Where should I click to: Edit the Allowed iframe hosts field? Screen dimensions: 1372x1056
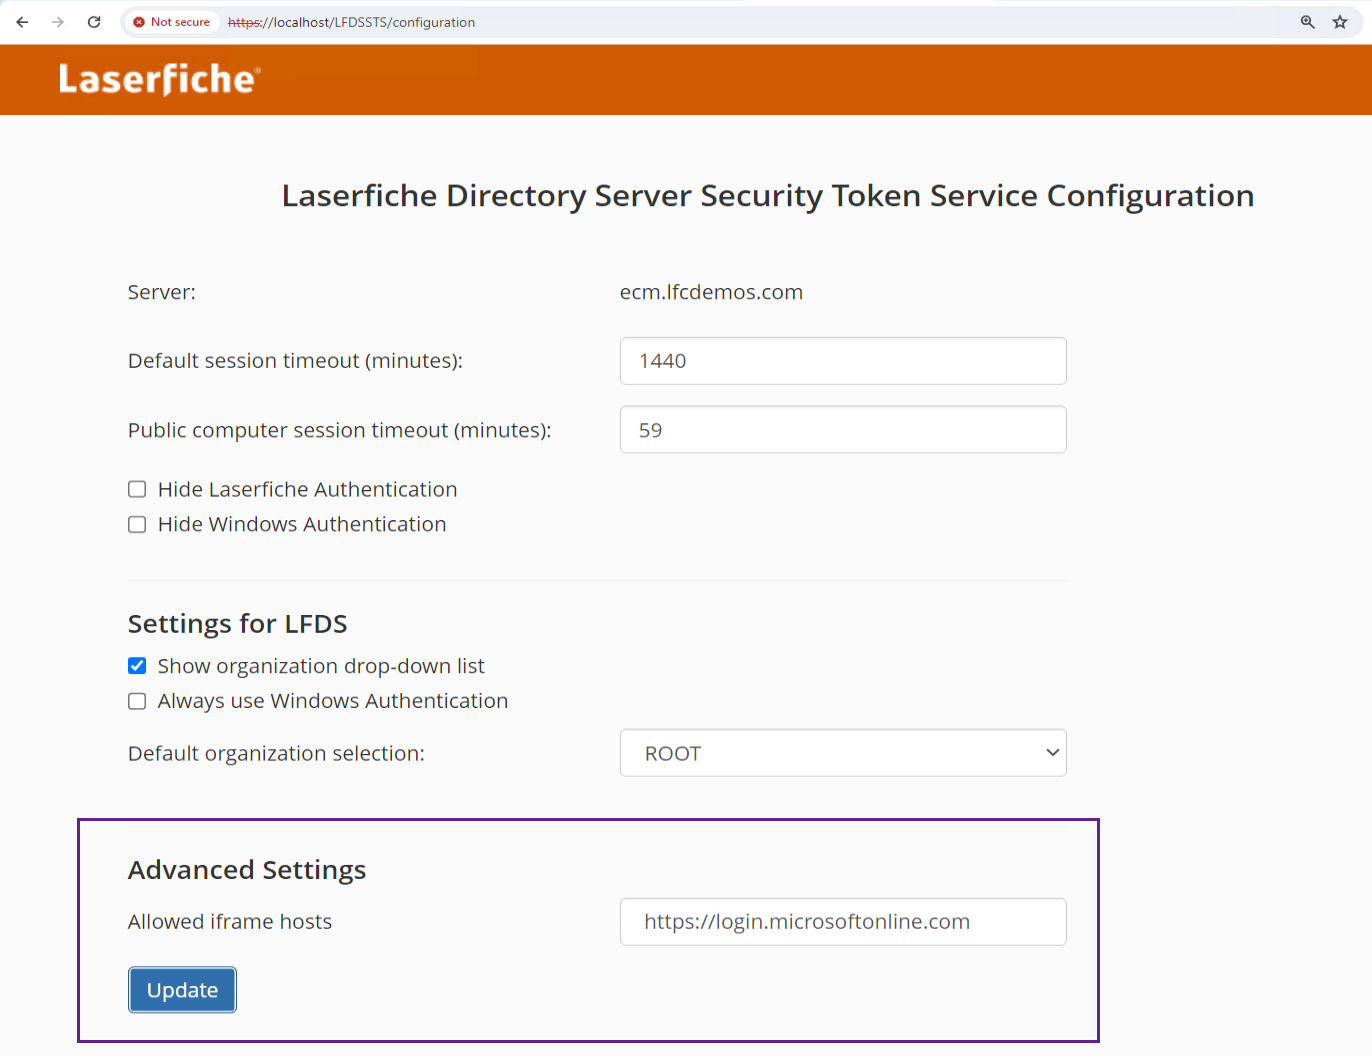843,922
